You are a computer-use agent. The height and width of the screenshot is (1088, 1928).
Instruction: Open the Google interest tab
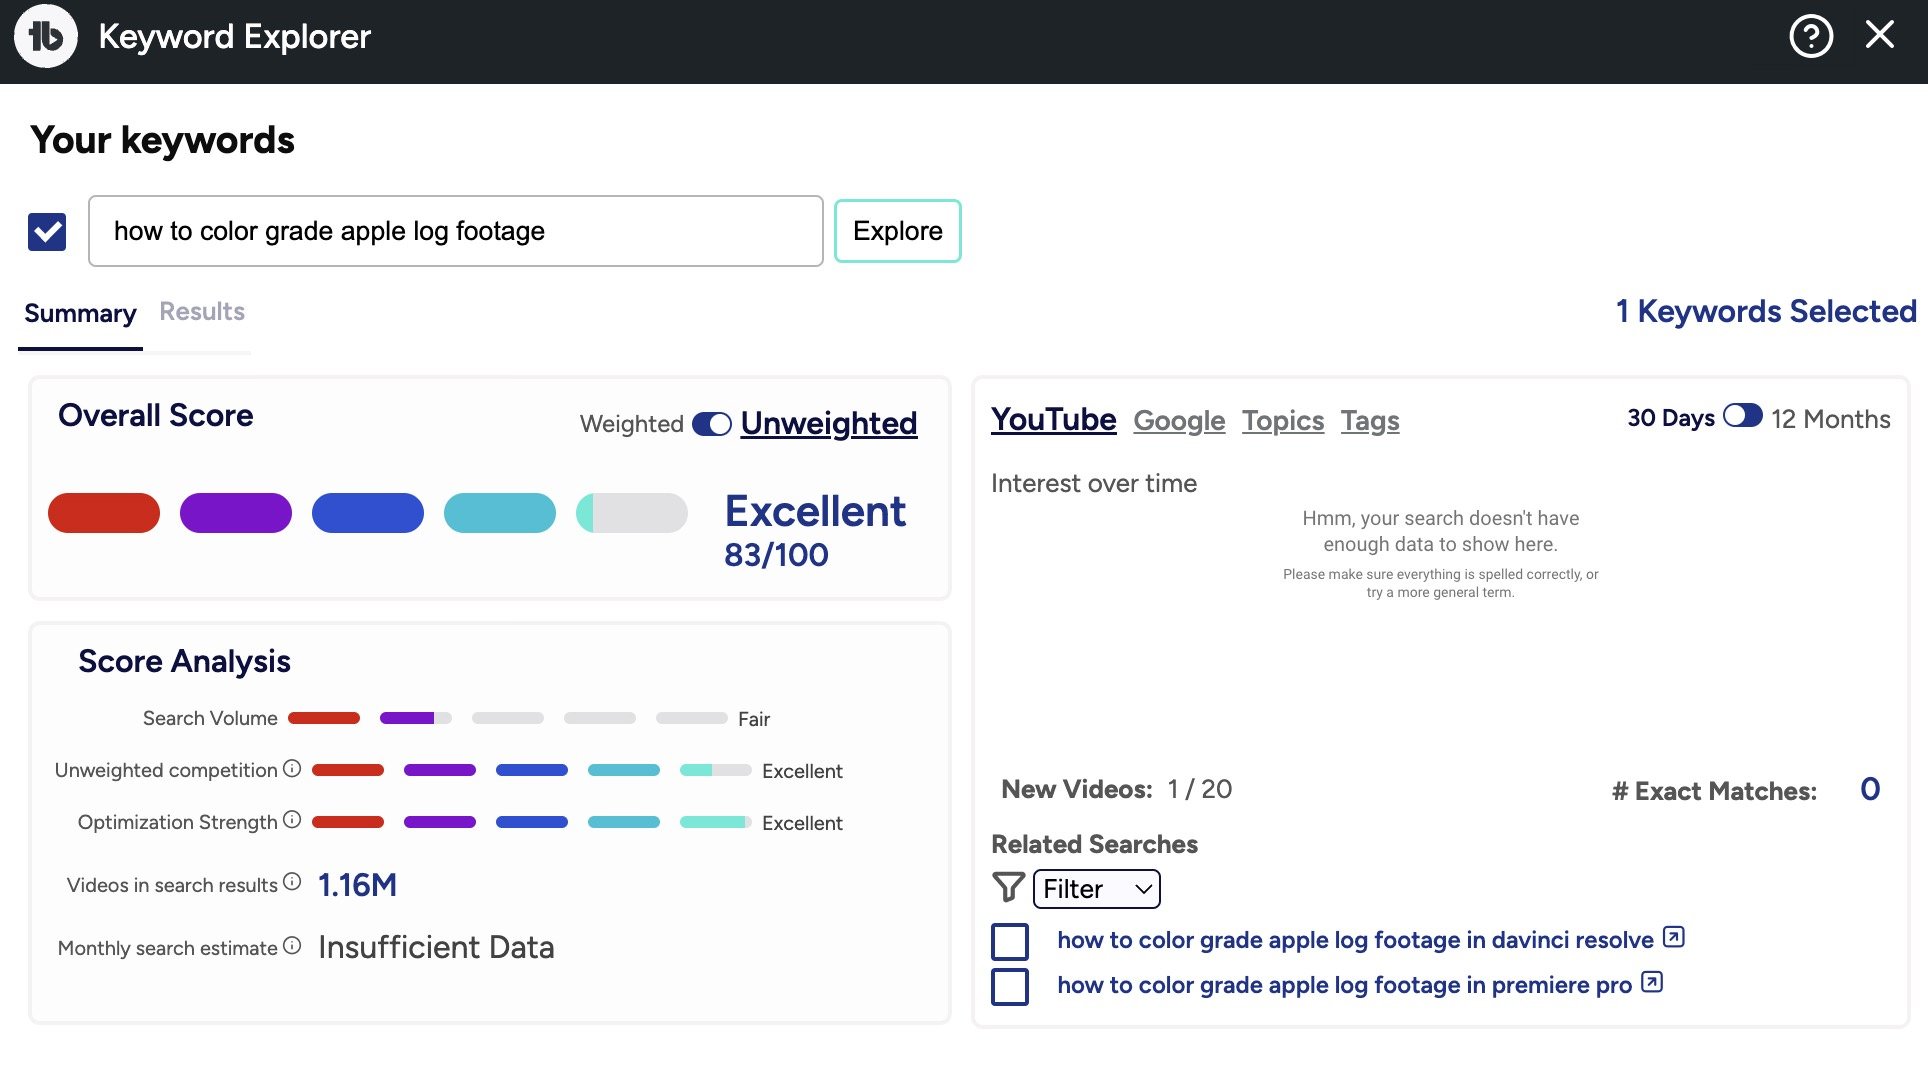(x=1179, y=421)
